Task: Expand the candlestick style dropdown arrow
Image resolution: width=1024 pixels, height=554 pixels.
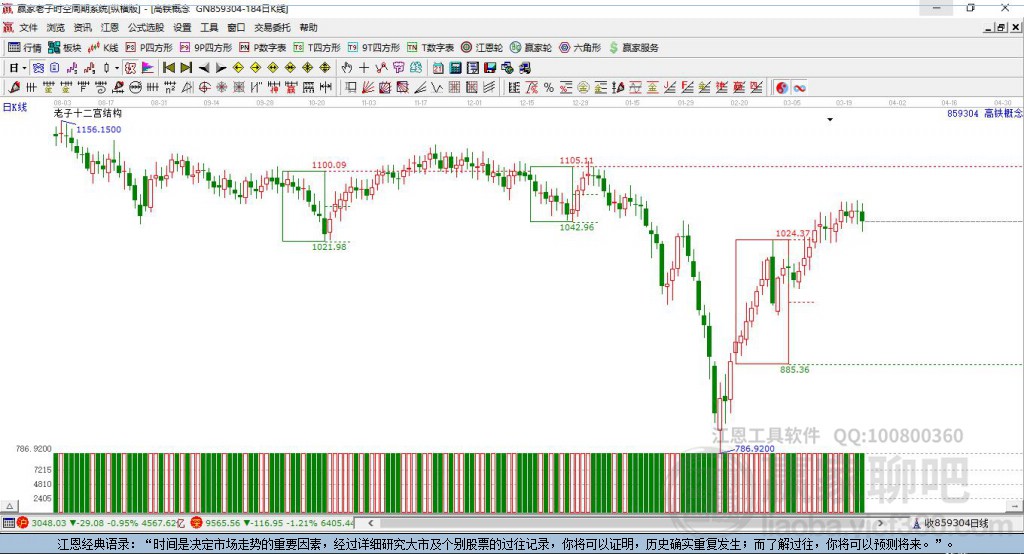Action: pyautogui.click(x=117, y=68)
